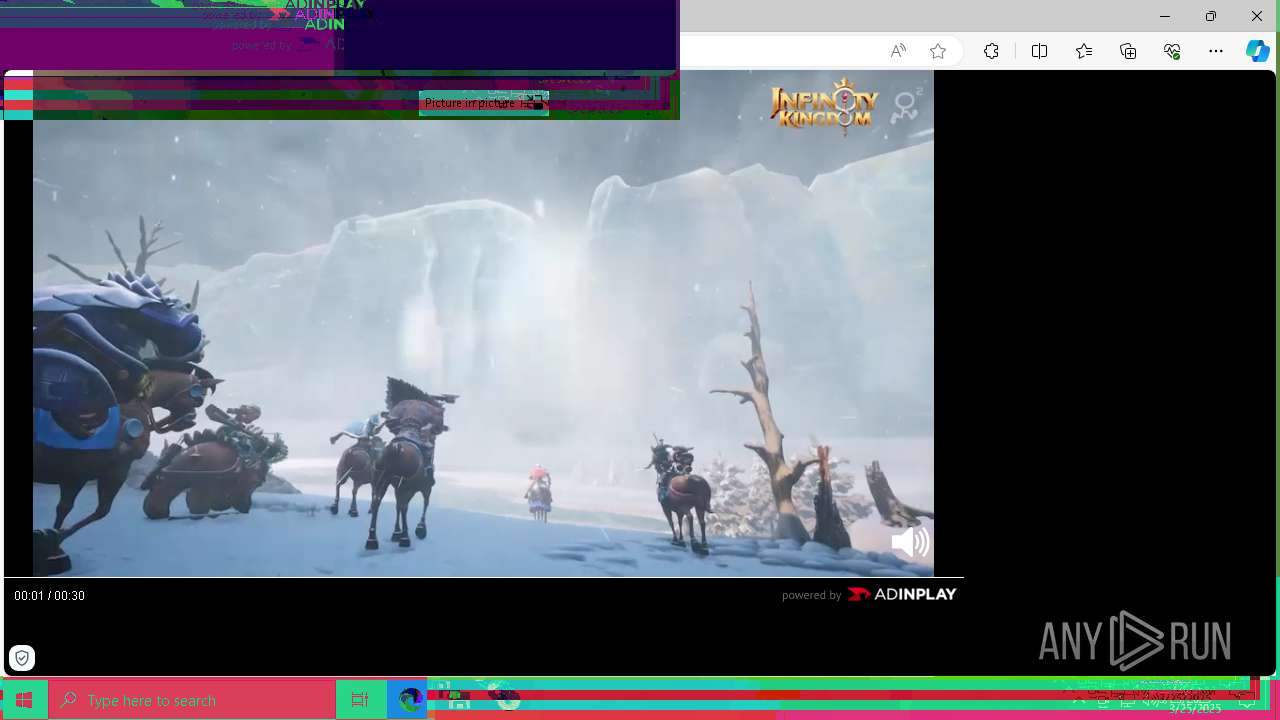1280x720 pixels.
Task: Open the Windows Start menu
Action: [x=24, y=700]
